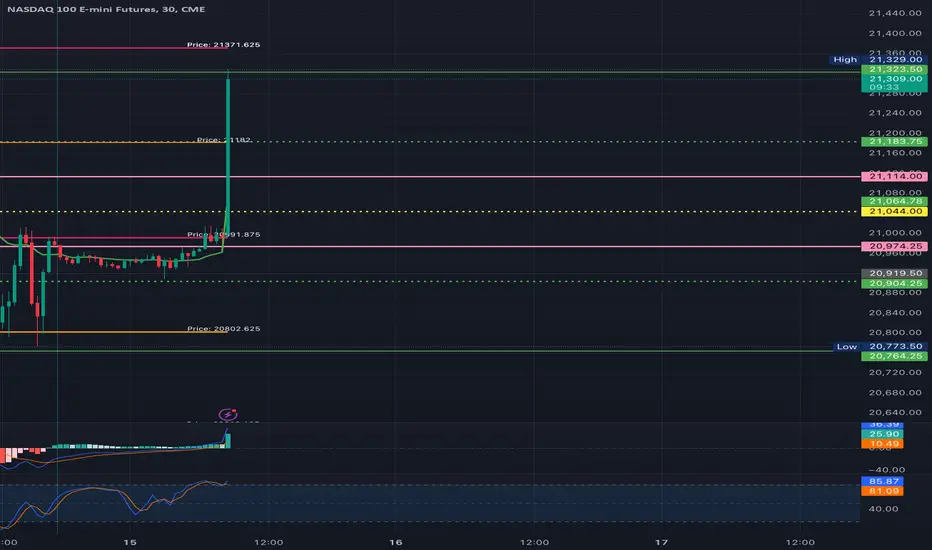This screenshot has width=932, height=550.
Task: Click the lightning bolt event icon
Action: 228,414
